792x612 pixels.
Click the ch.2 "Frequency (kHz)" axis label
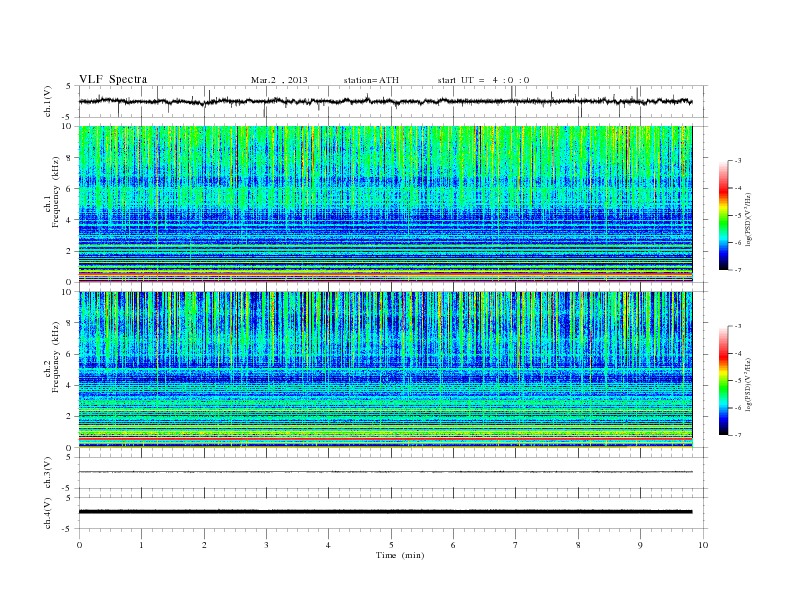(55, 356)
